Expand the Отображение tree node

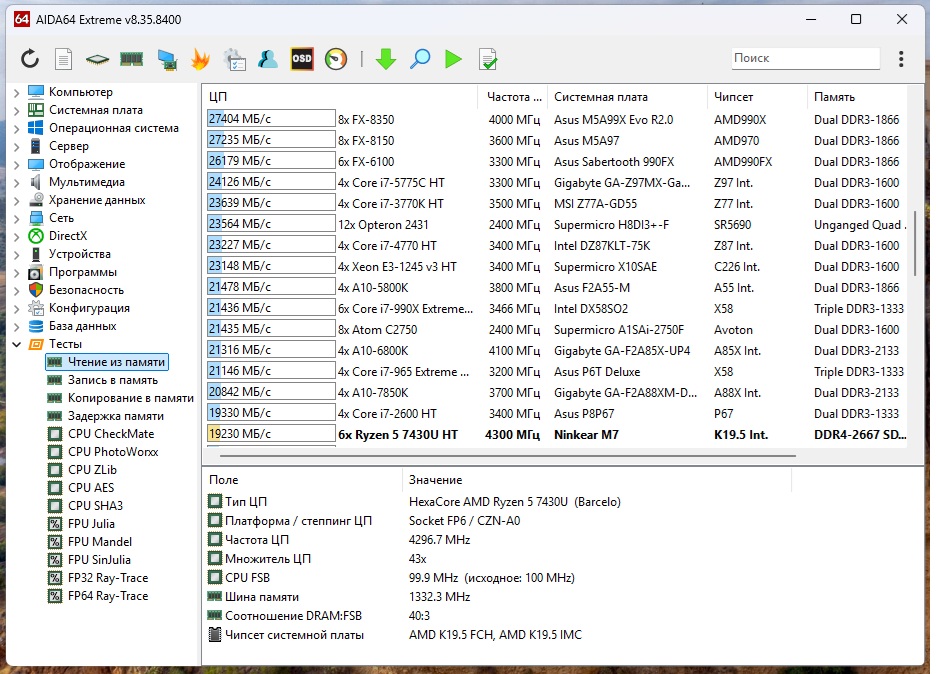(17, 164)
